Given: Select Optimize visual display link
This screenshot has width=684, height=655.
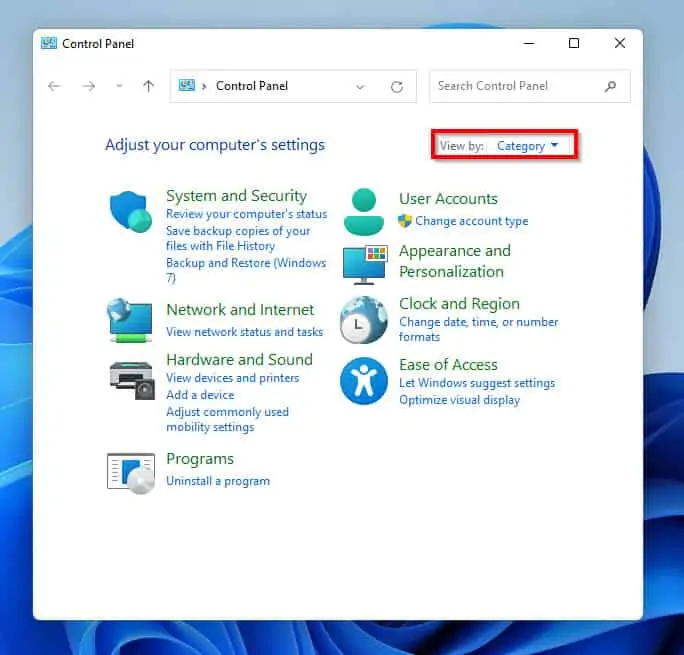Looking at the screenshot, I should [x=459, y=400].
